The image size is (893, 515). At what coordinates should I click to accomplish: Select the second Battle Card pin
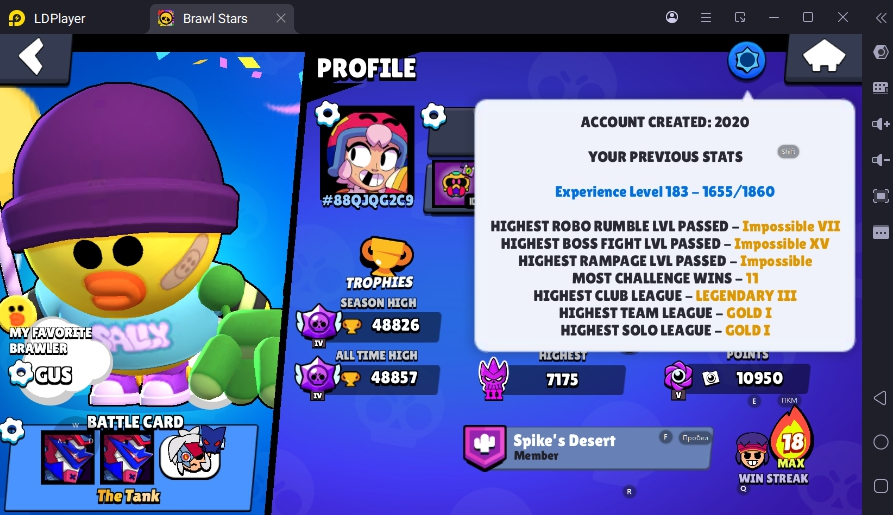[x=126, y=457]
